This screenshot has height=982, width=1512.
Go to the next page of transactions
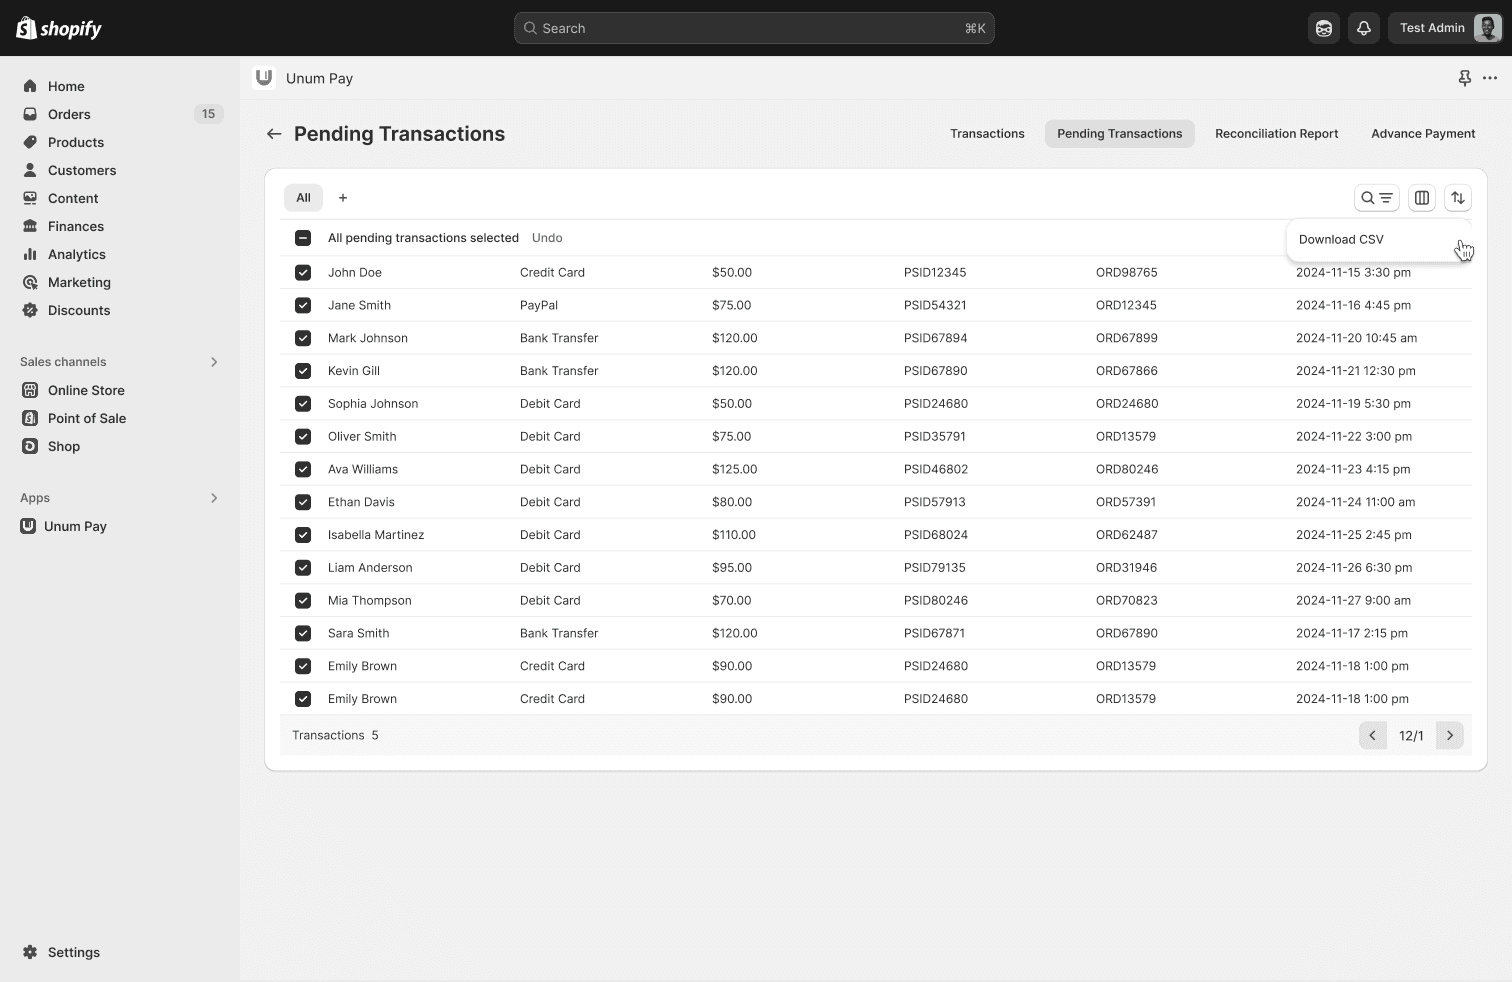(x=1449, y=736)
